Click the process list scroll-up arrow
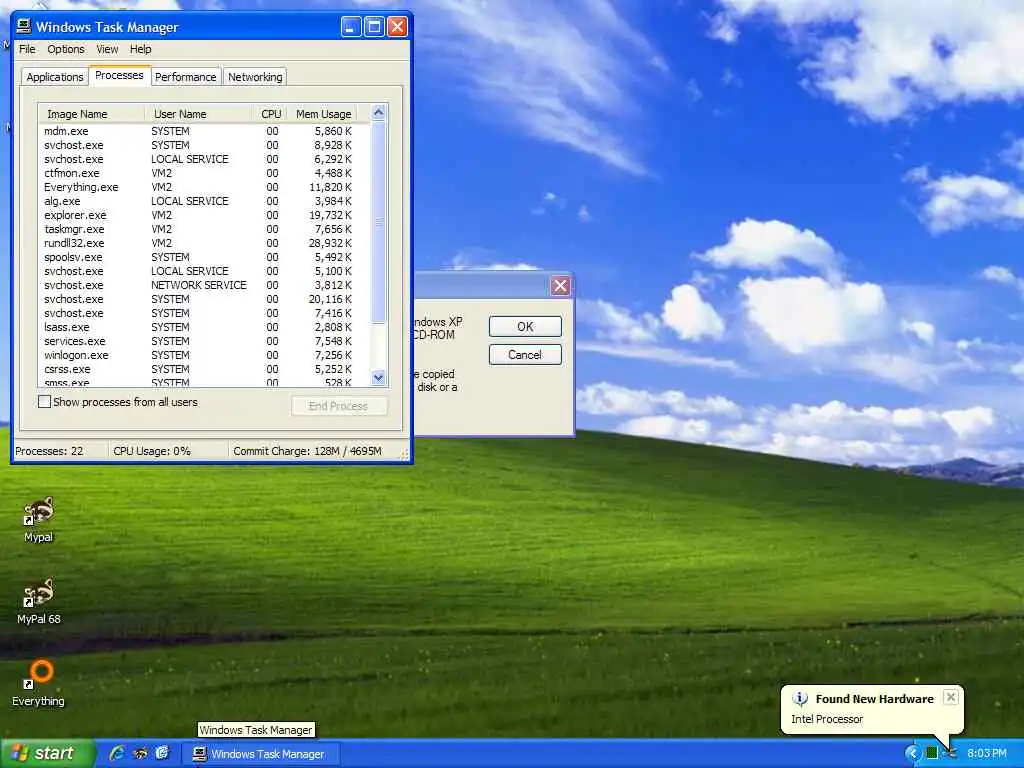The image size is (1024, 768). [379, 113]
